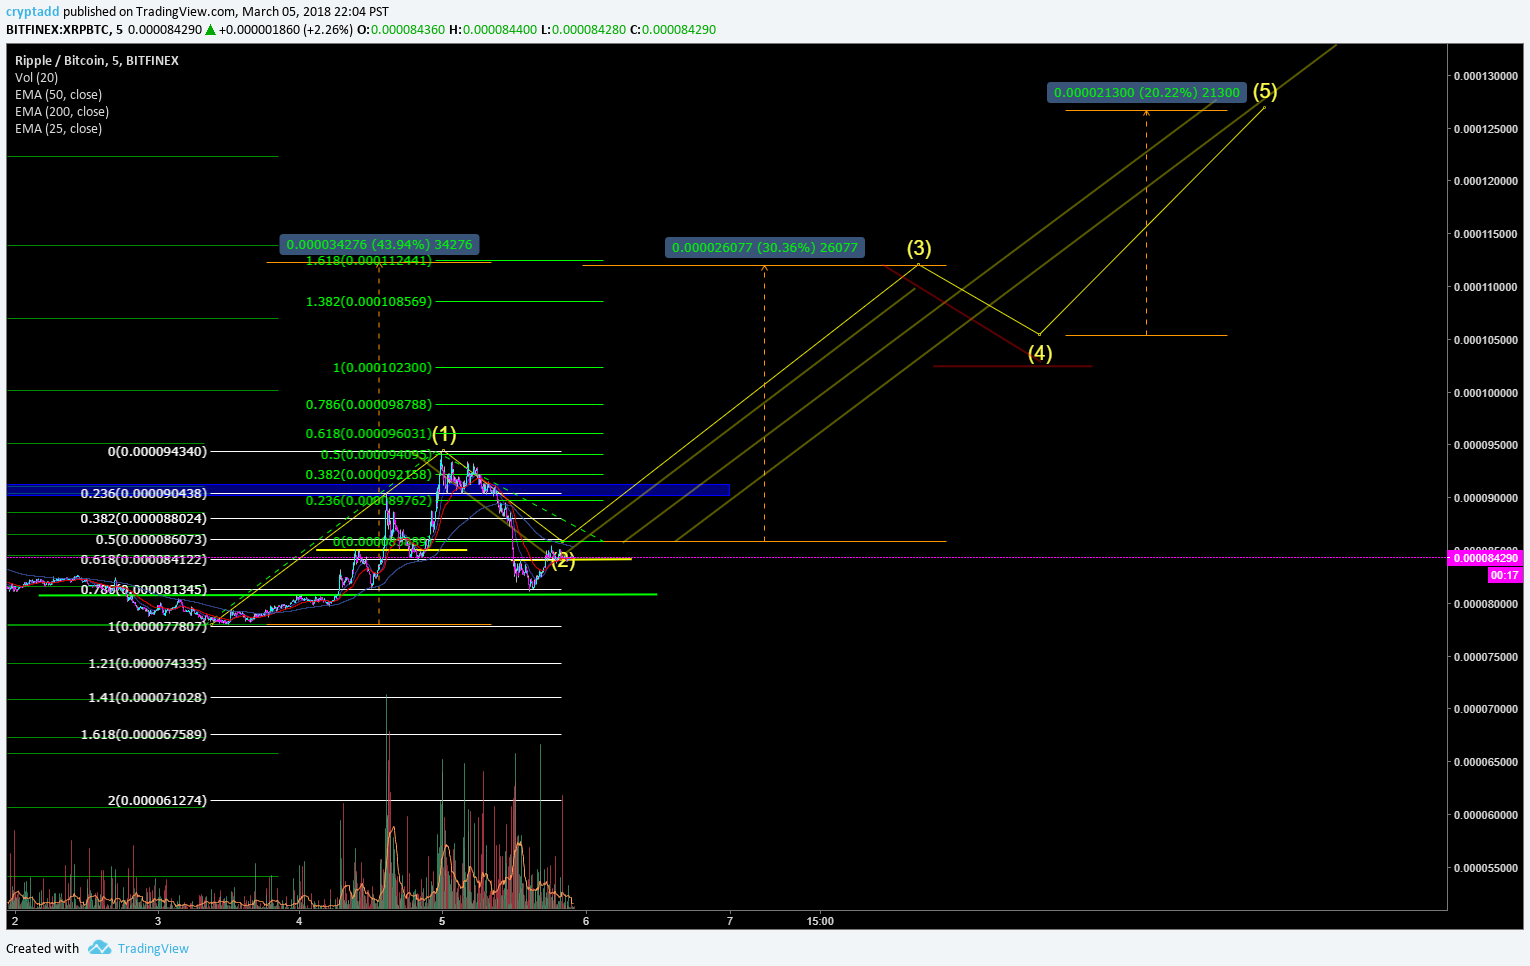Click the 0.000055000 price axis label
This screenshot has height=966, width=1530.
(1485, 868)
